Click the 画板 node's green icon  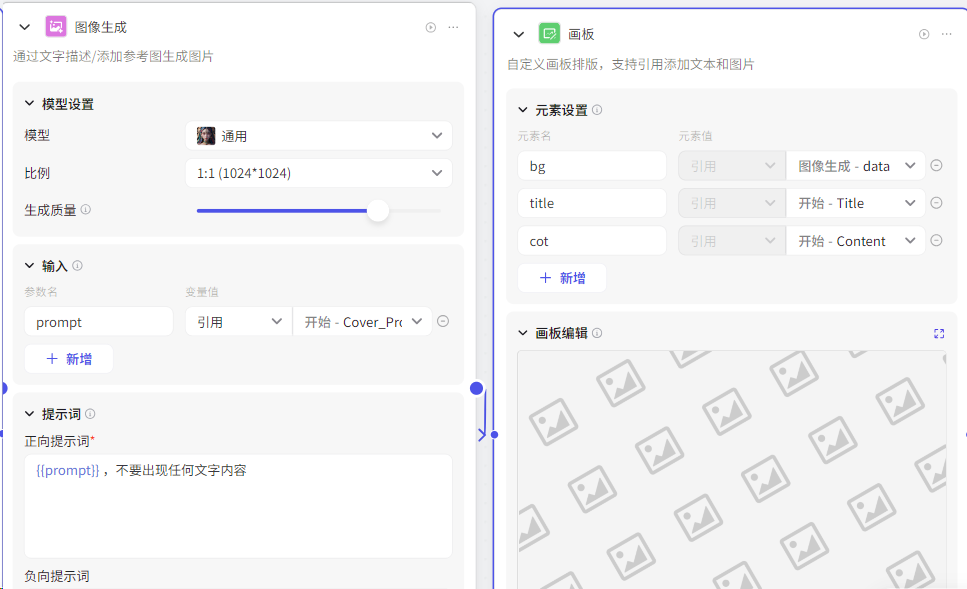pyautogui.click(x=549, y=33)
